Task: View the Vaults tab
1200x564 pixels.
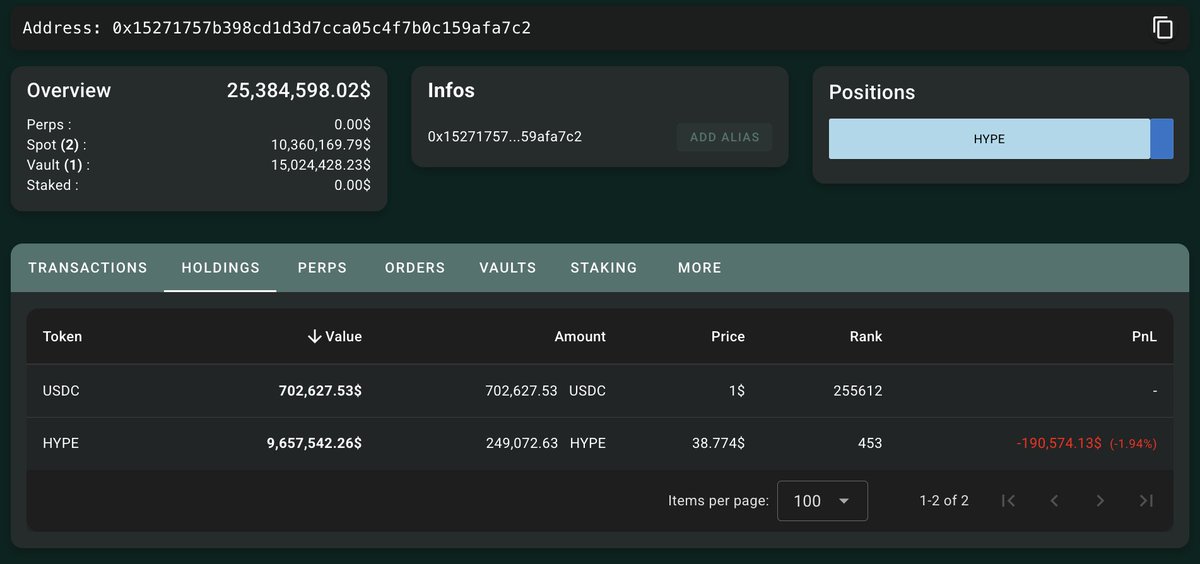Action: 508,268
